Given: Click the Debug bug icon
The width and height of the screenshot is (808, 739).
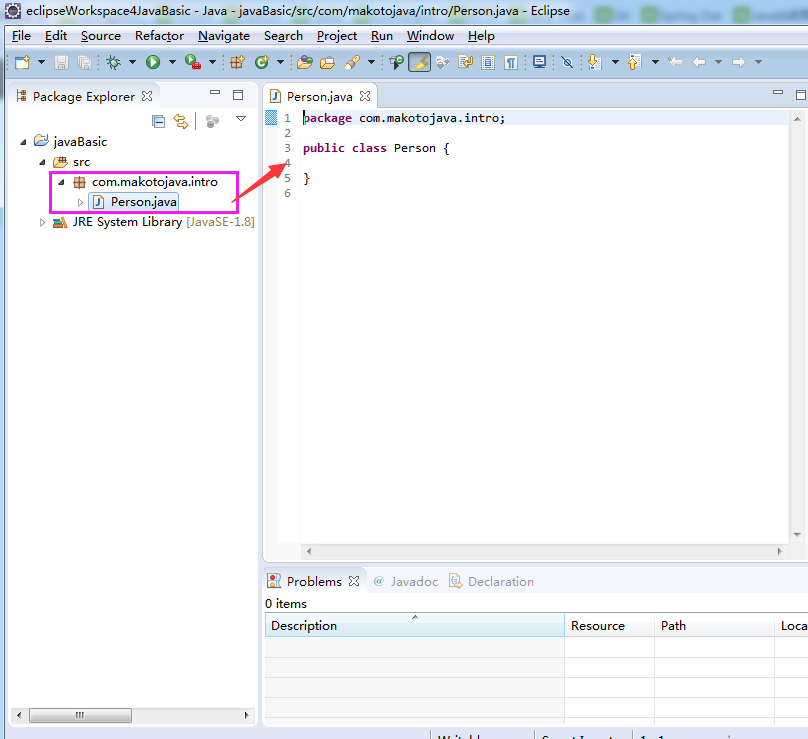Looking at the screenshot, I should (x=113, y=62).
